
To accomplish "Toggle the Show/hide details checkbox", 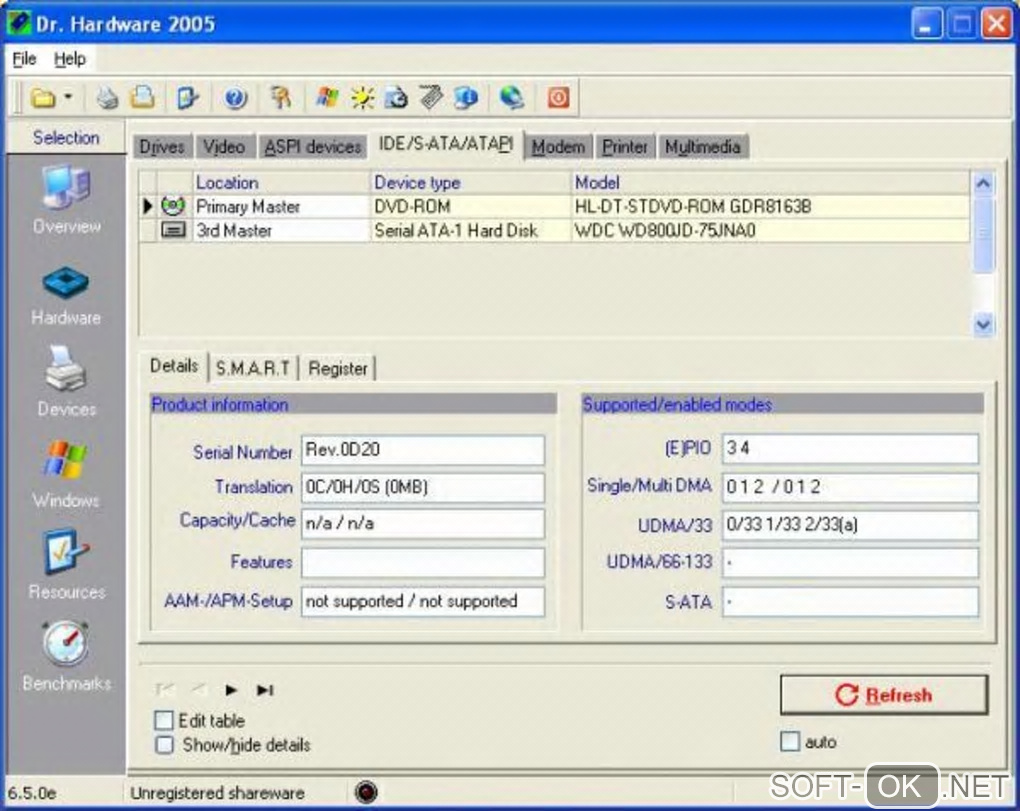I will [x=164, y=745].
